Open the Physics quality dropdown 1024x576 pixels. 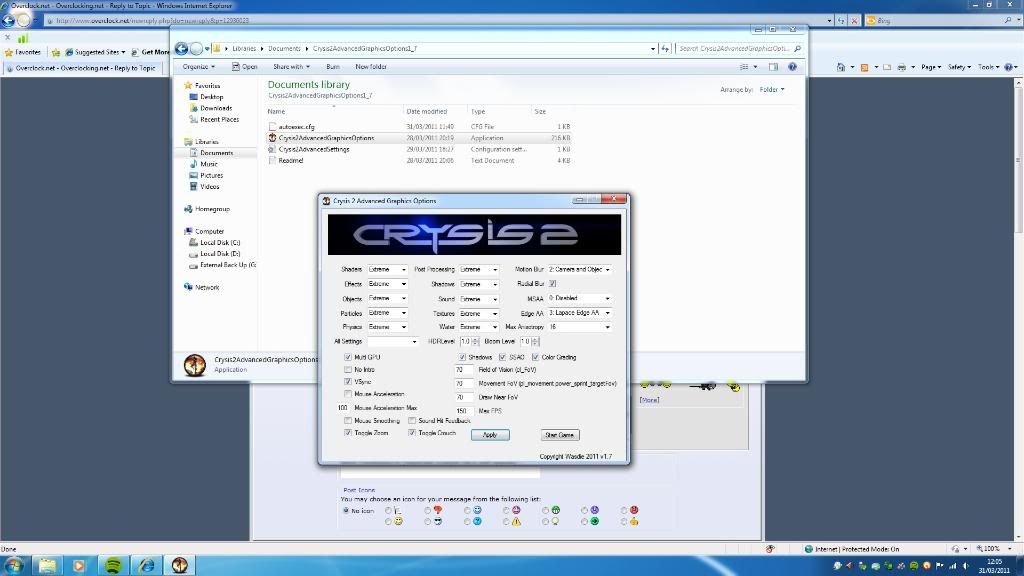pyautogui.click(x=387, y=327)
